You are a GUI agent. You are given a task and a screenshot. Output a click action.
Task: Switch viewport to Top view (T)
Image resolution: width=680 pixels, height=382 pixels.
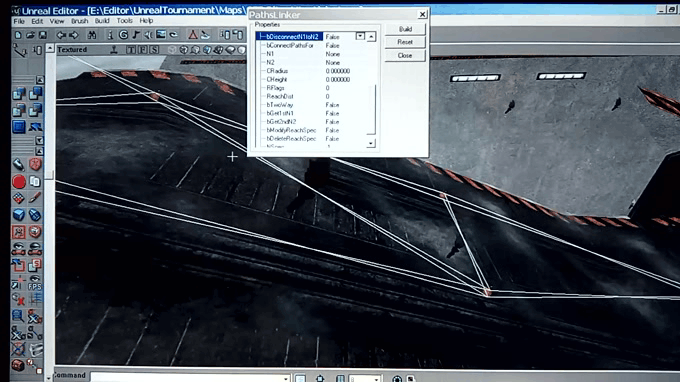(x=131, y=50)
